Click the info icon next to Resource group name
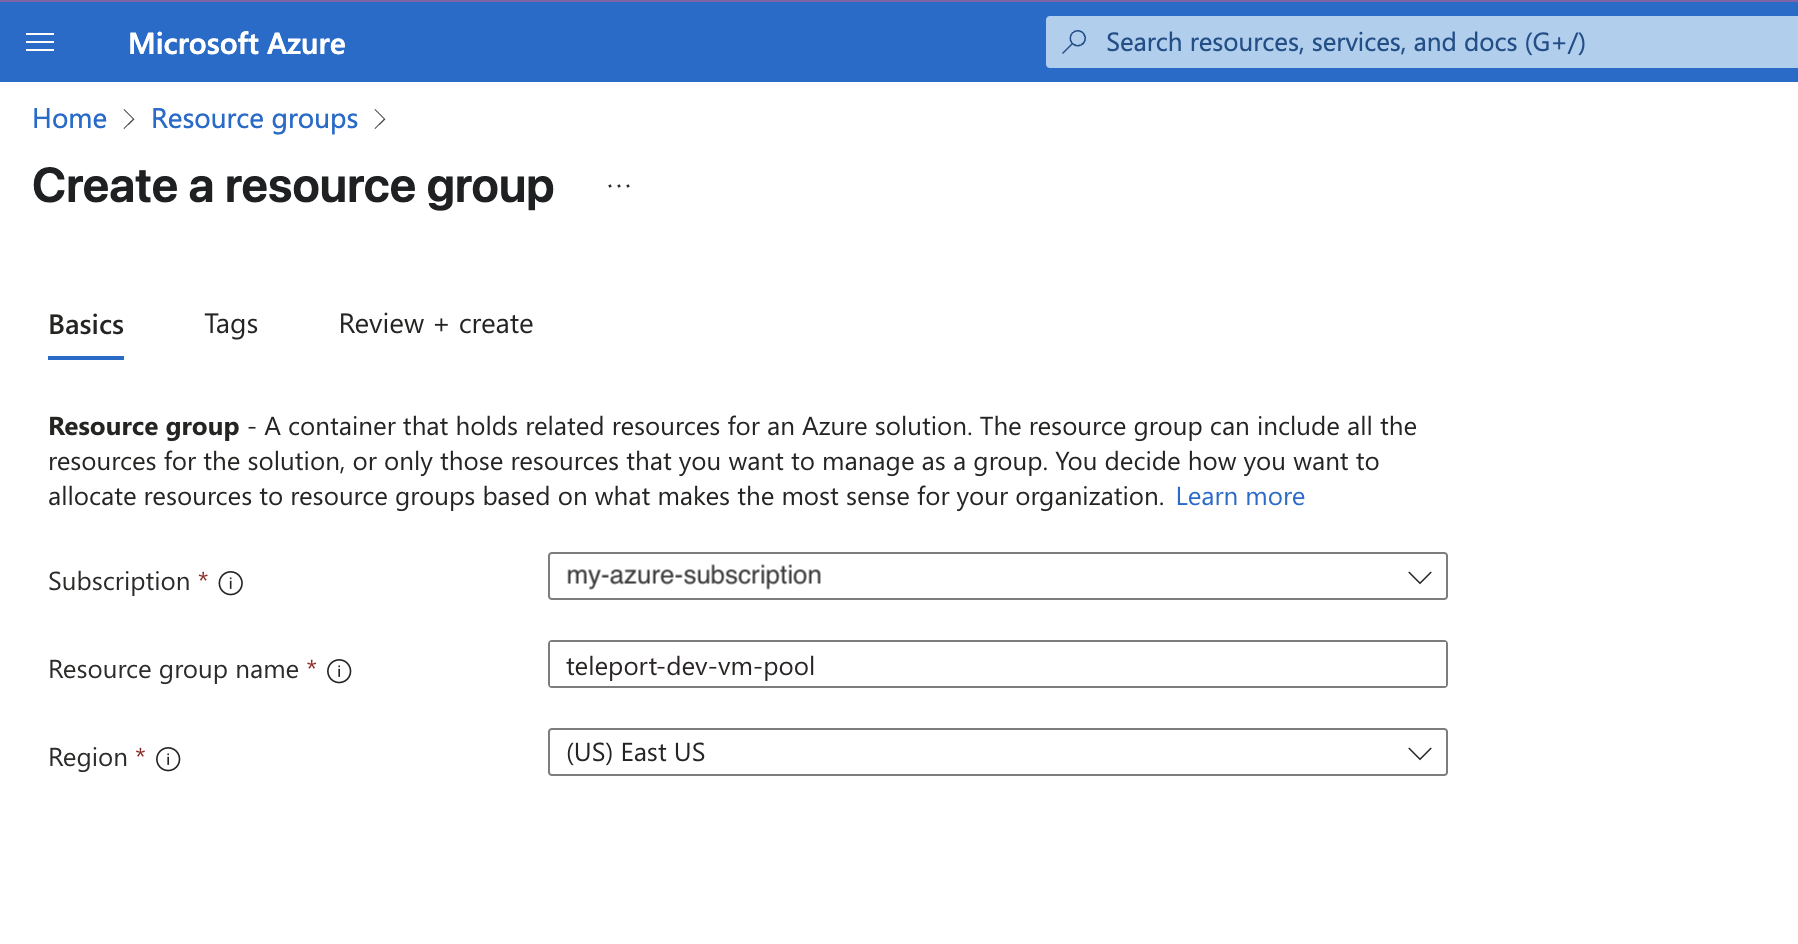Image resolution: width=1798 pixels, height=944 pixels. click(x=340, y=671)
